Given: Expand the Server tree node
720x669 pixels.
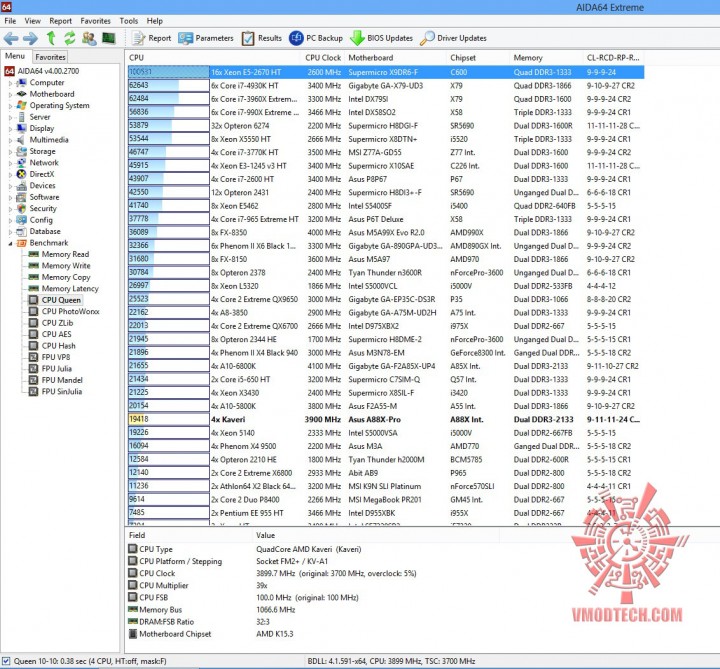Looking at the screenshot, I should 11,118.
